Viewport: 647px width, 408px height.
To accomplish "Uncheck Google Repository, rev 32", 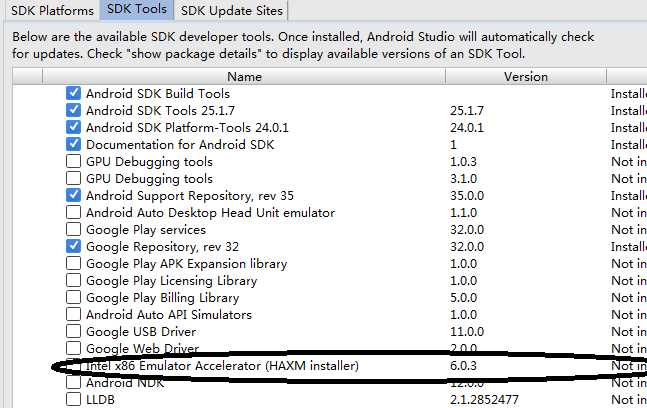I will (x=73, y=247).
